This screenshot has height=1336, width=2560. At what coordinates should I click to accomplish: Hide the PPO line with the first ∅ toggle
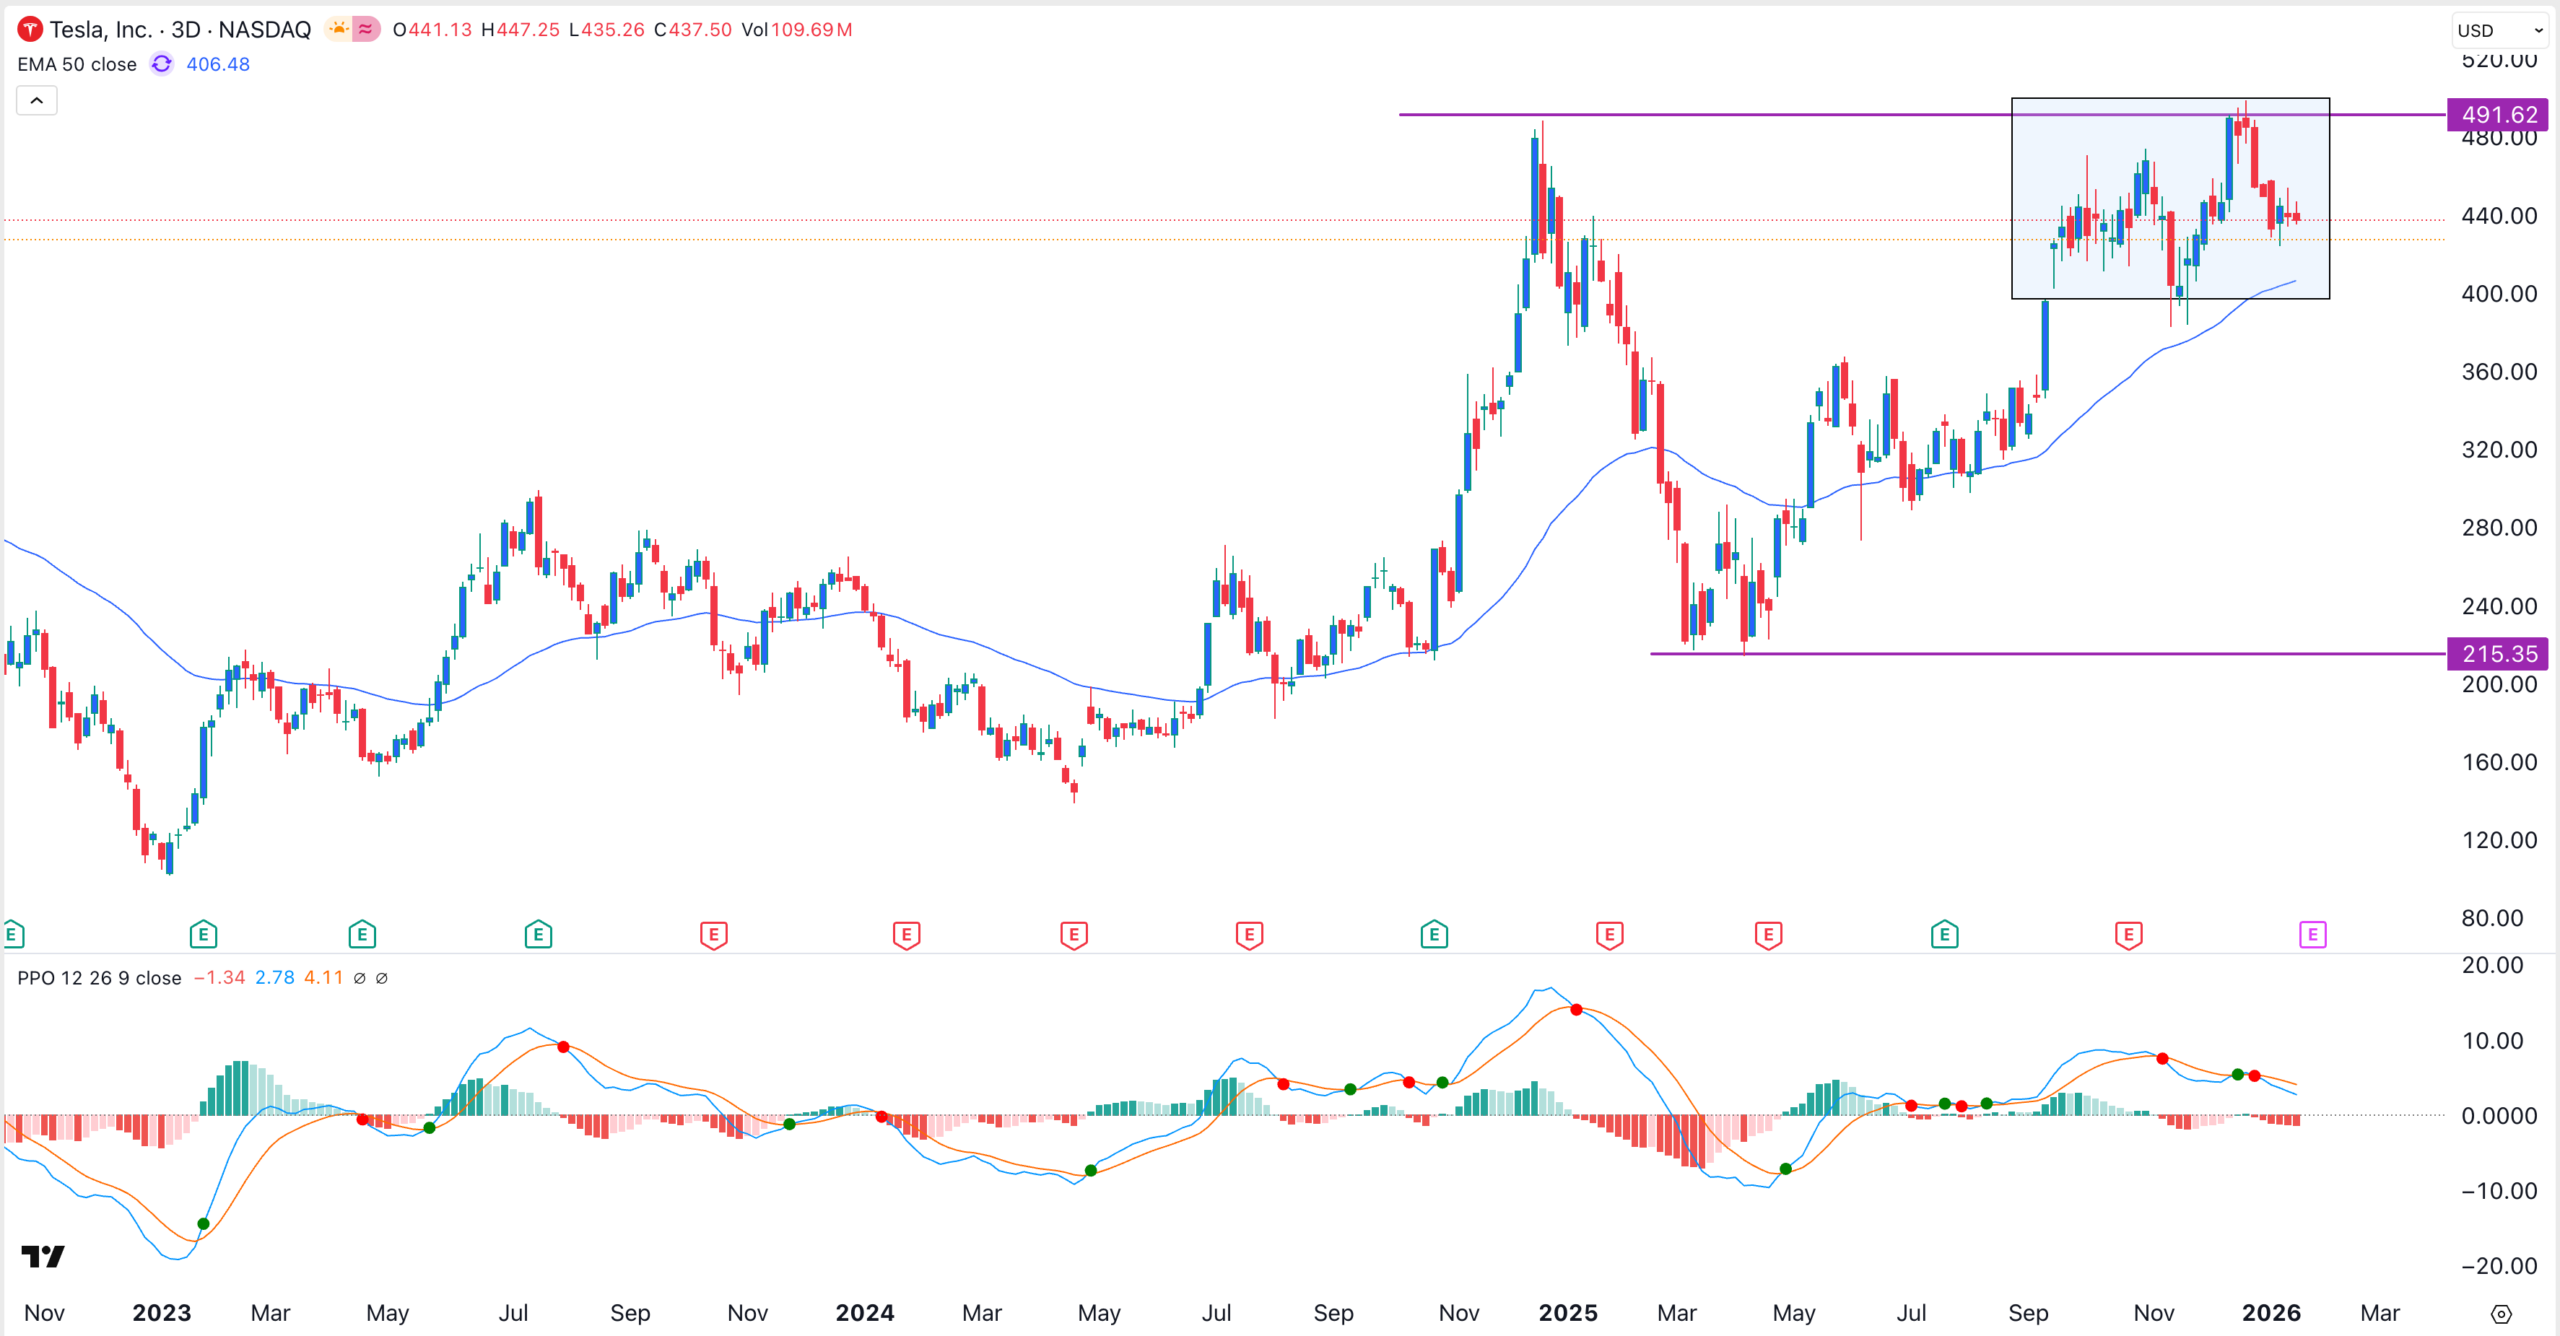(x=359, y=978)
